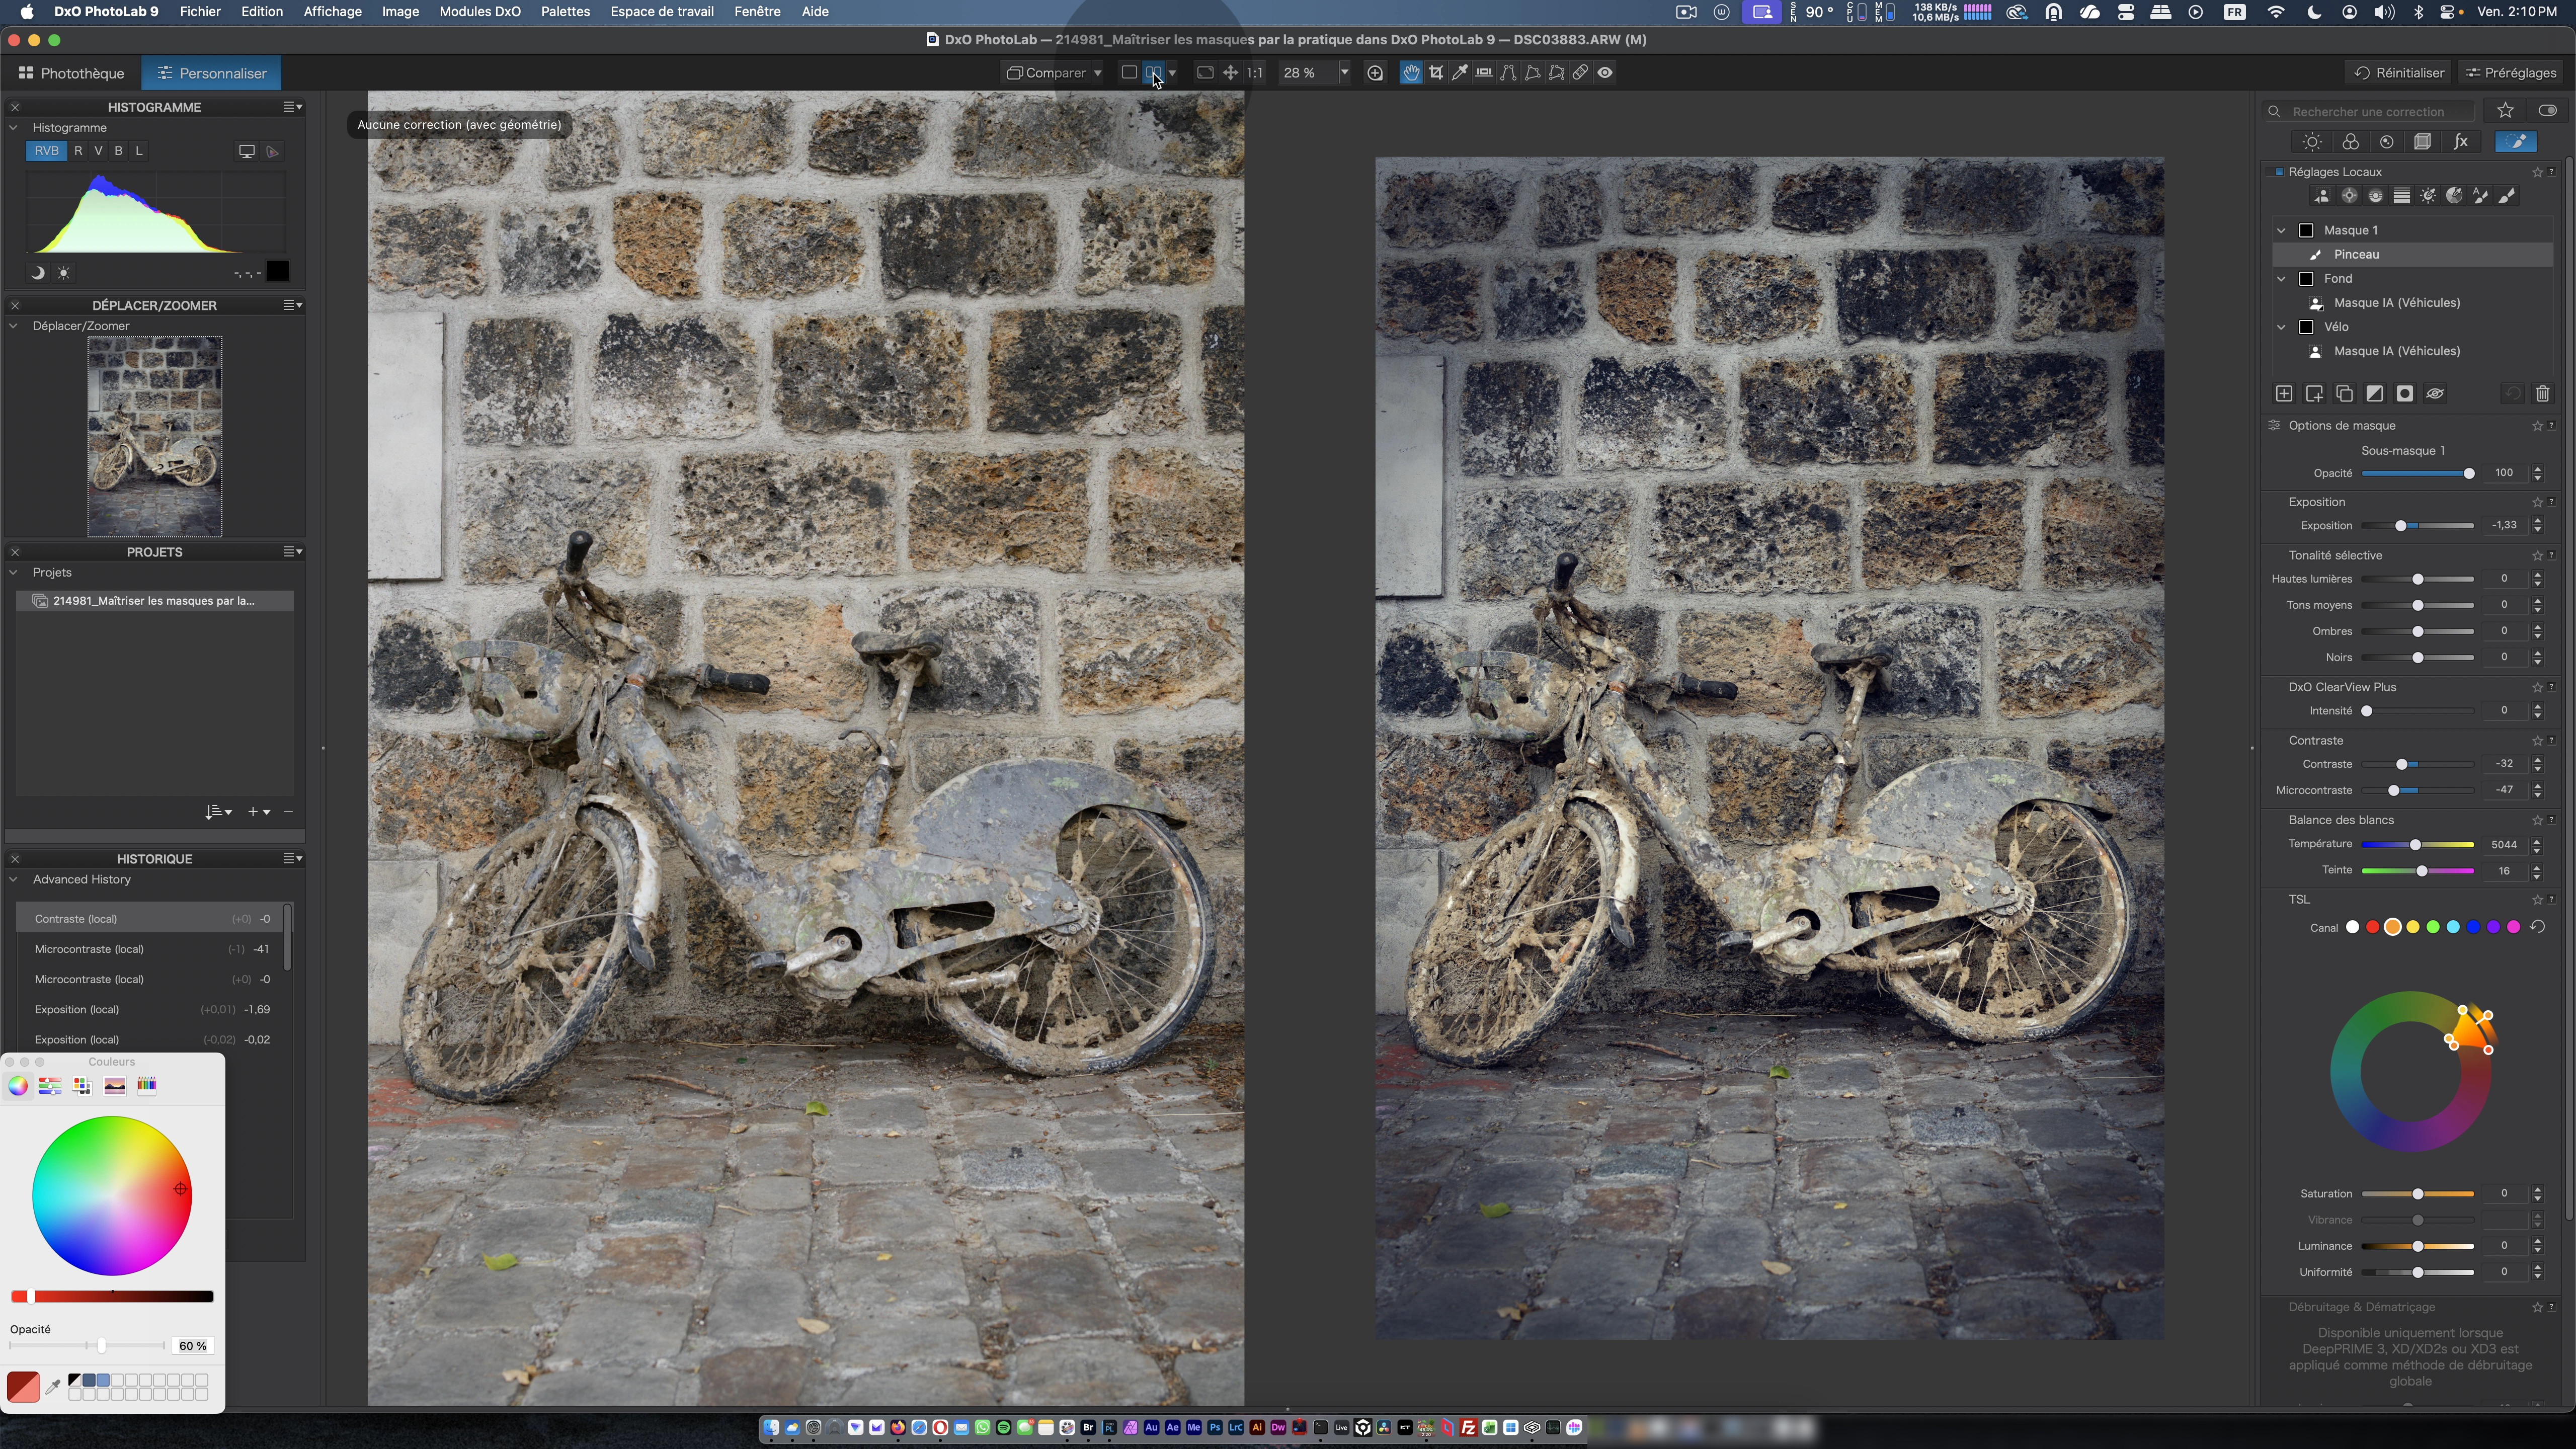
Task: Open the Palettes menu
Action: click(x=565, y=11)
